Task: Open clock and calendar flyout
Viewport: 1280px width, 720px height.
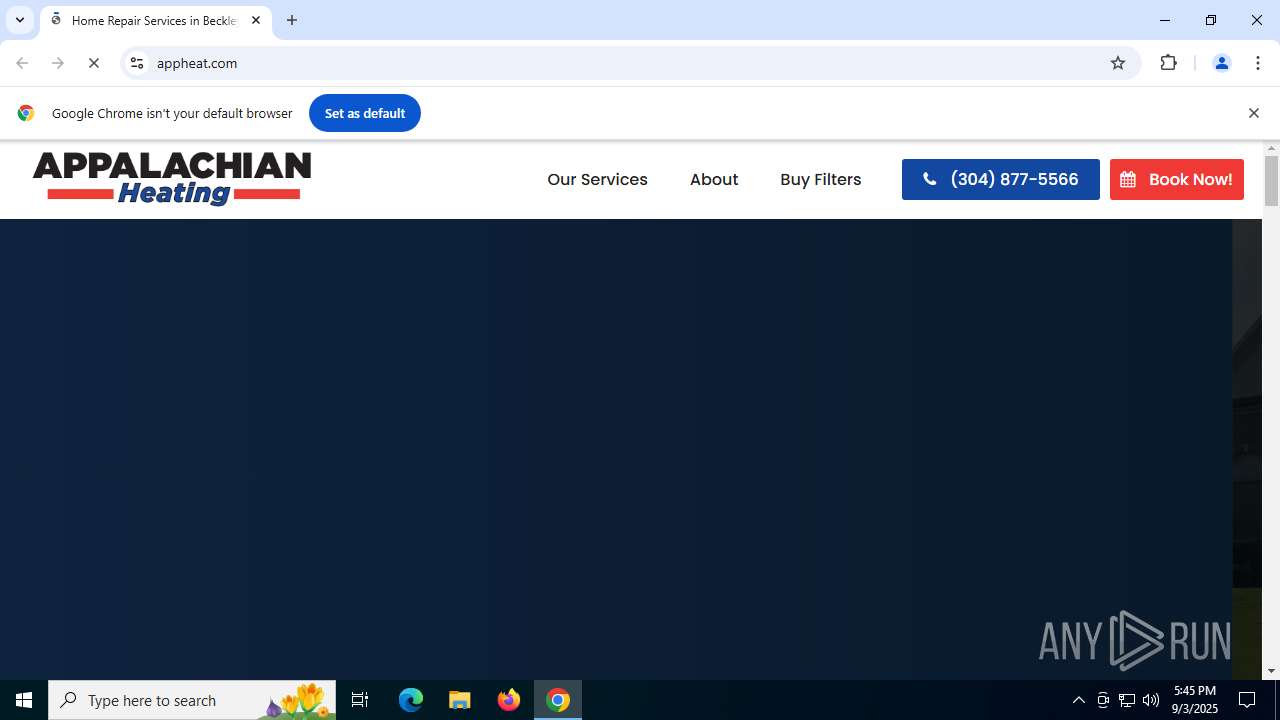Action: pos(1195,700)
